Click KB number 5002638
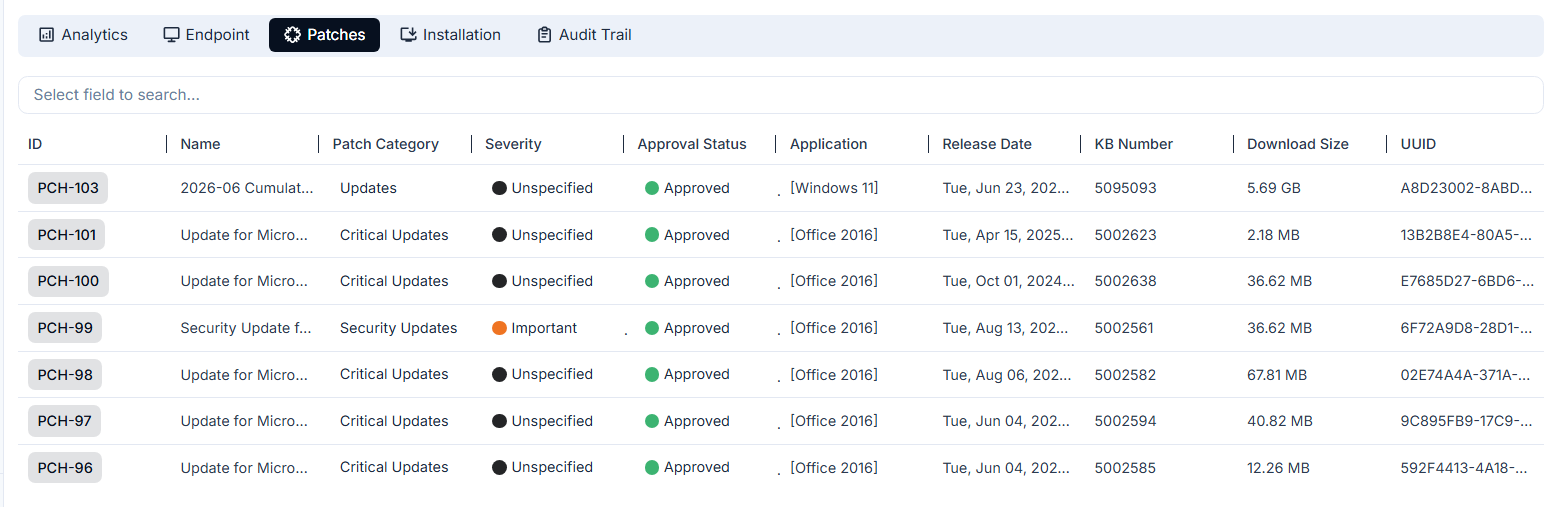This screenshot has width=1547, height=507. pyautogui.click(x=1126, y=281)
